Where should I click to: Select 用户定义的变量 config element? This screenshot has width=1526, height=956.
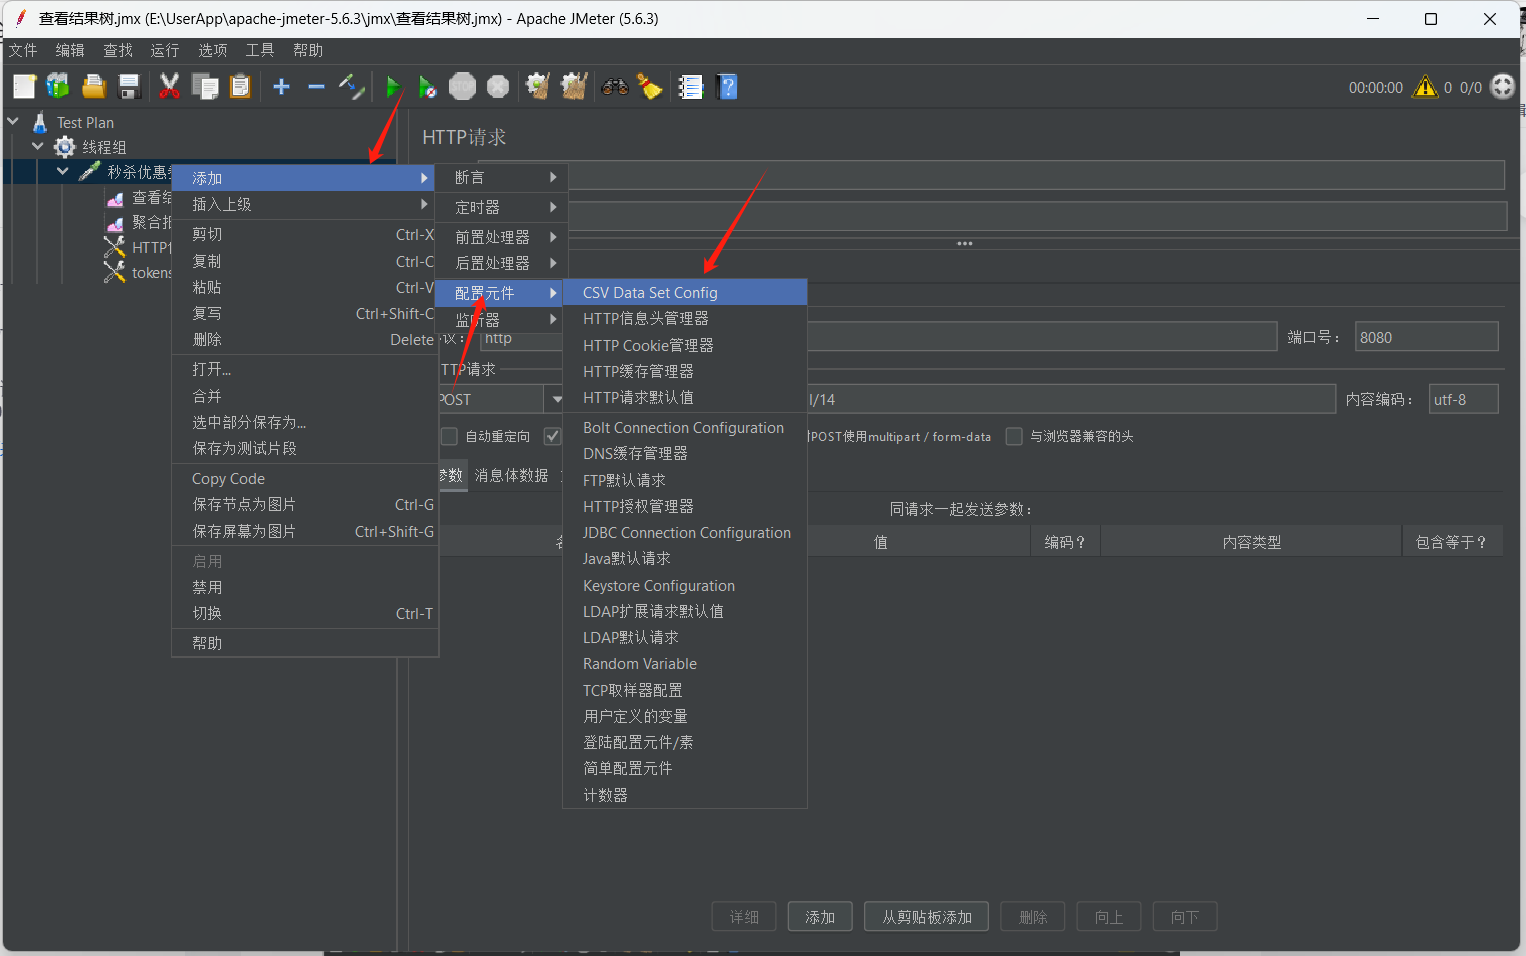[685, 716]
